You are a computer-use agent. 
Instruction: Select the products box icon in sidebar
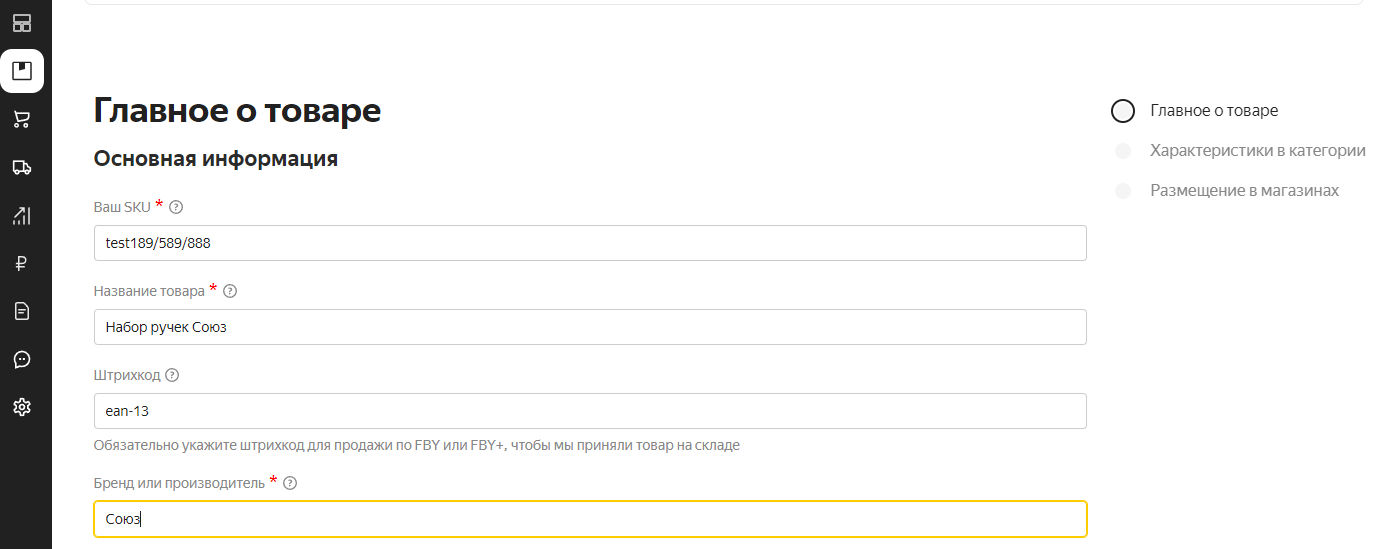[22, 71]
